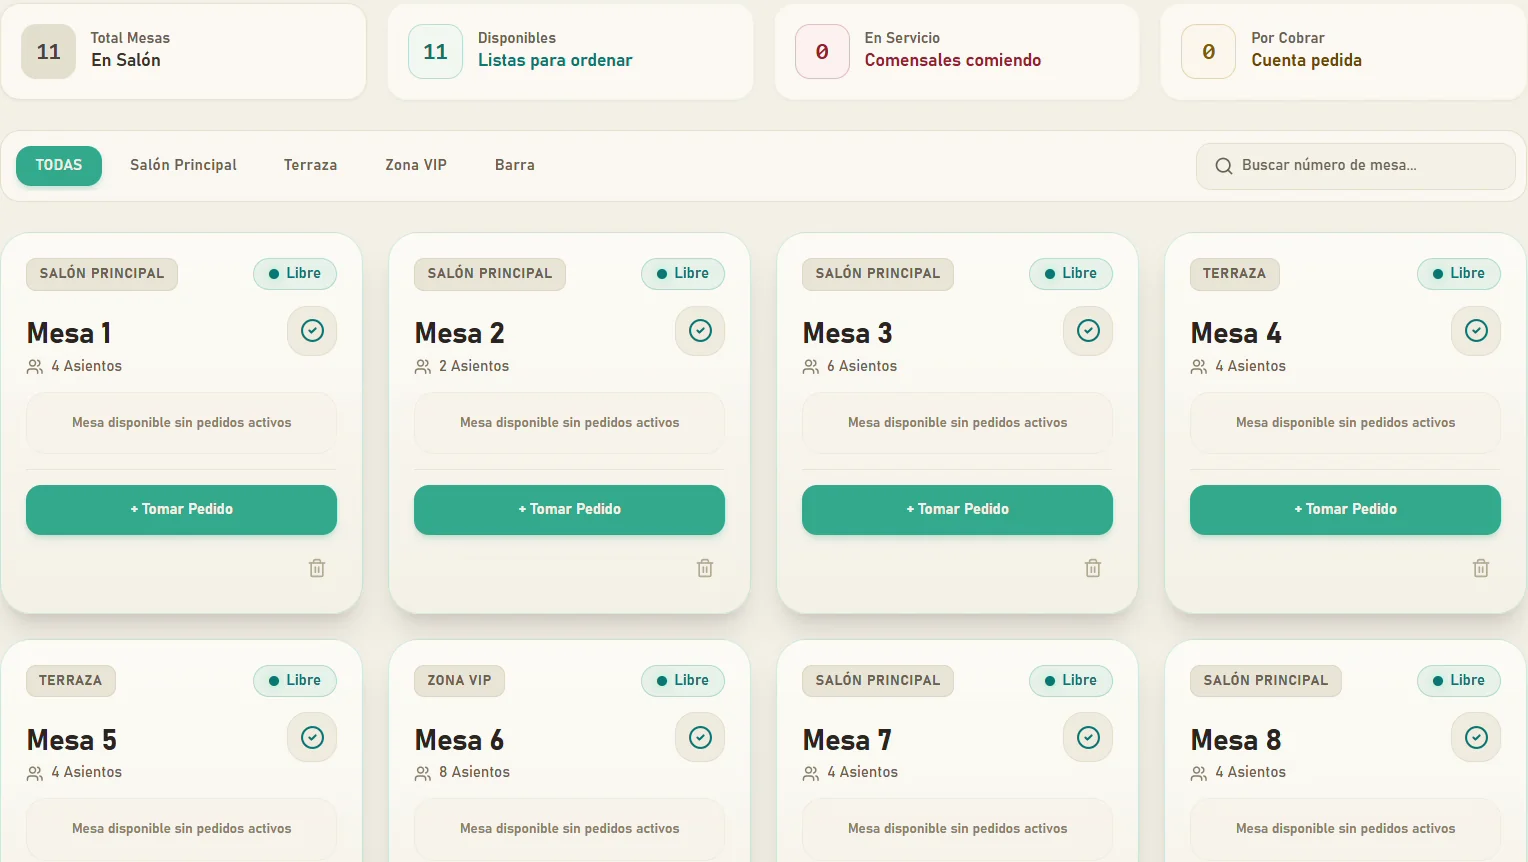Click the check-circle icon on Mesa 6
Screen dimensions: 1528x862
(700, 738)
